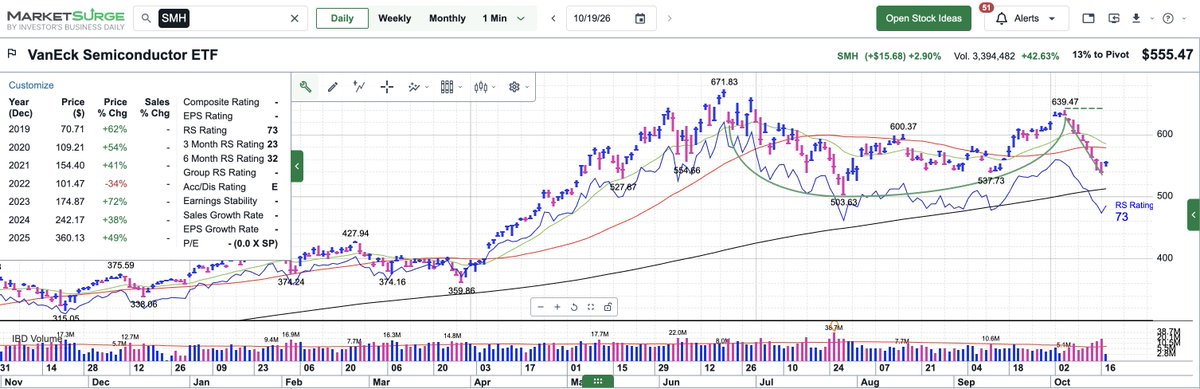
Task: Click the 51 alerts notification badge
Action: (987, 7)
